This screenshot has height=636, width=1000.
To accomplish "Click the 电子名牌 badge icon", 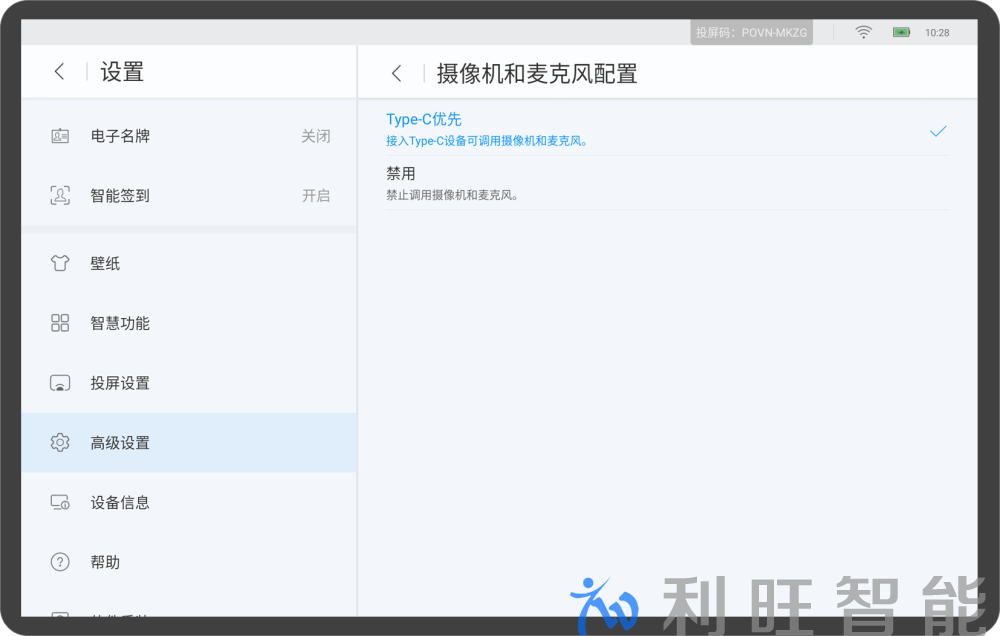I will click(x=60, y=136).
